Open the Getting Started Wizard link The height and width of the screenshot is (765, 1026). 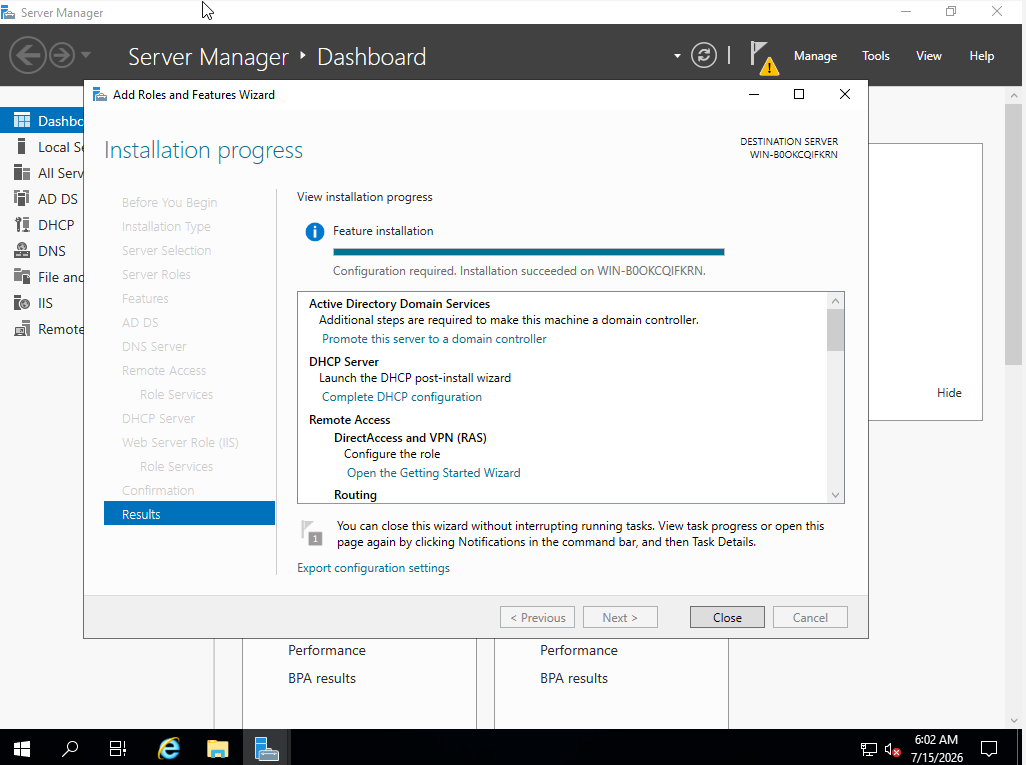[434, 472]
